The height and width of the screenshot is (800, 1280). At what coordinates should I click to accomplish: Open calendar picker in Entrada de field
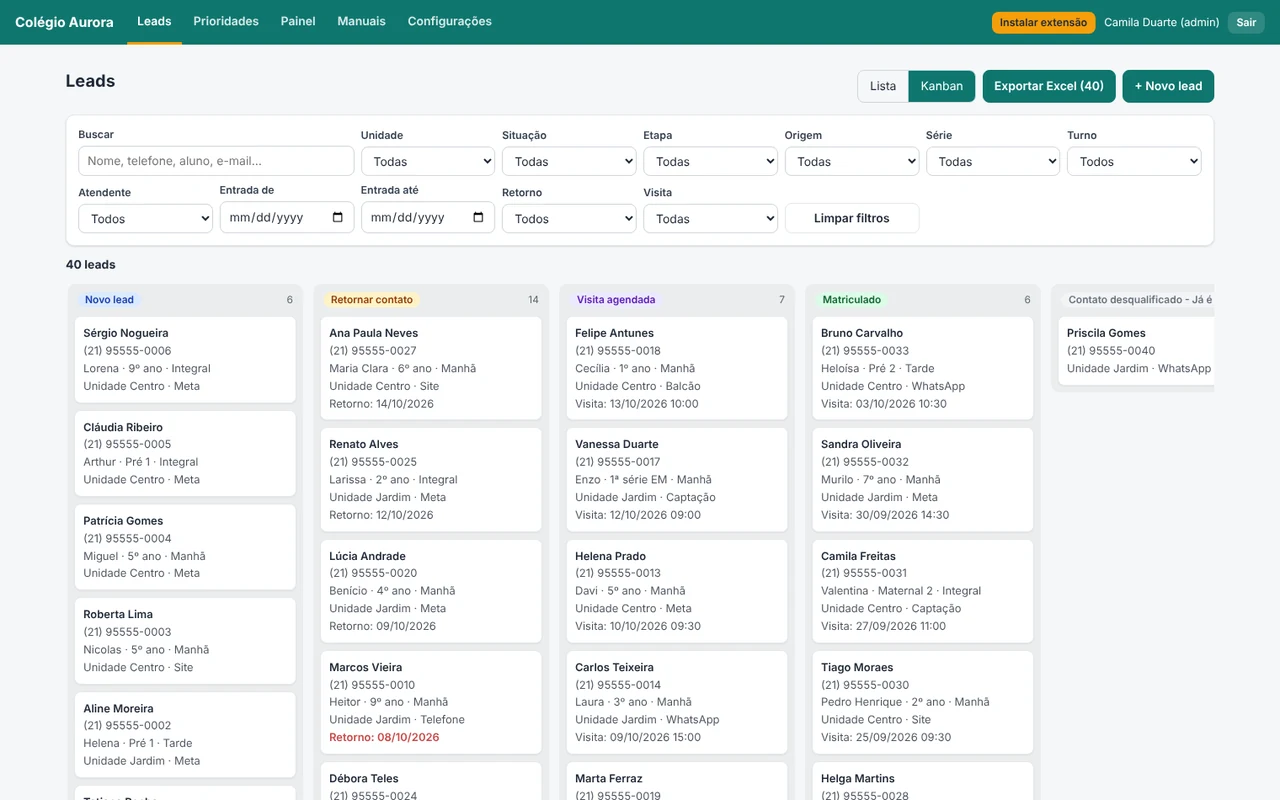(x=337, y=217)
